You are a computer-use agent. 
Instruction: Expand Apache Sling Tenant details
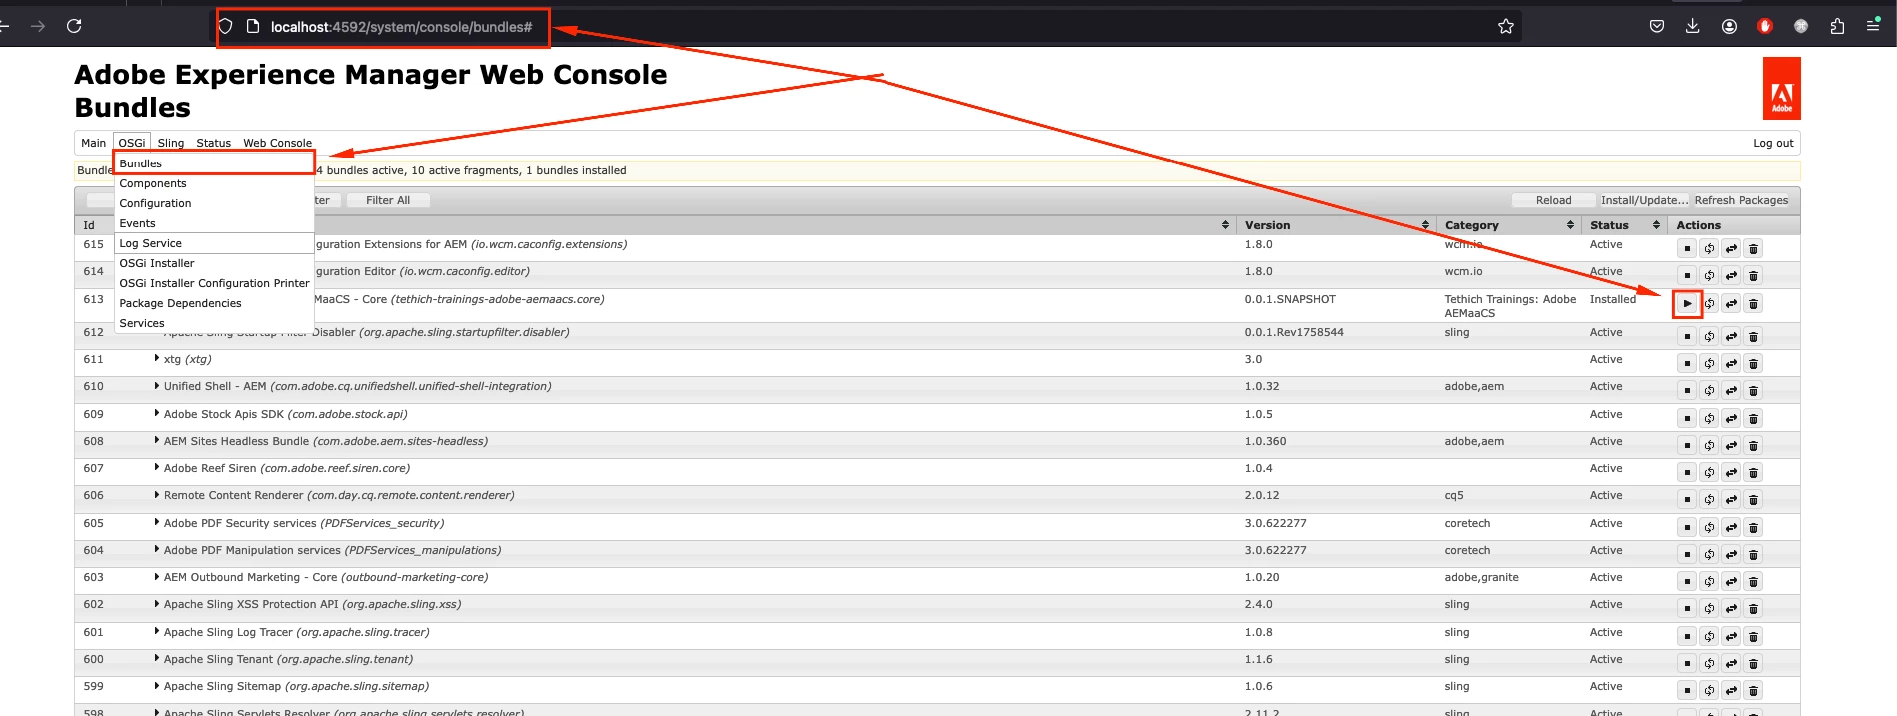tap(157, 658)
